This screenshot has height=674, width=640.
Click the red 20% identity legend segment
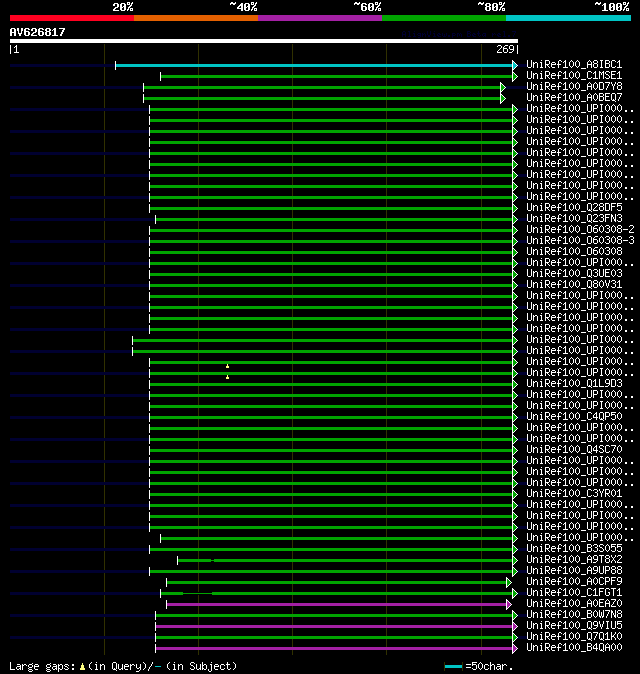[72, 18]
